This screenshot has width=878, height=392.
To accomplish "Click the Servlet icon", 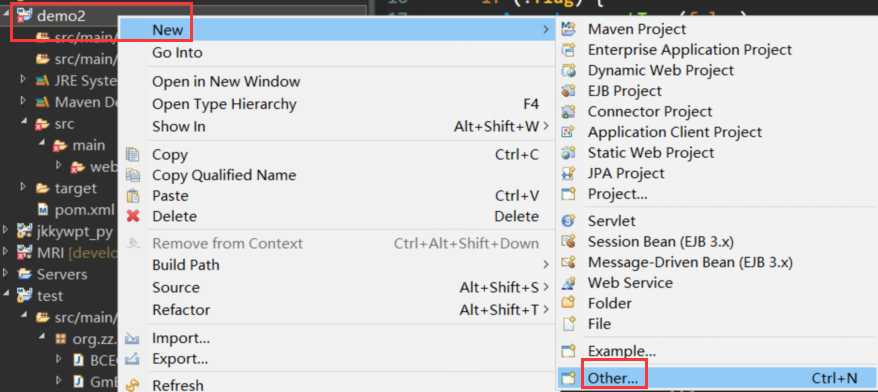I will coord(568,221).
